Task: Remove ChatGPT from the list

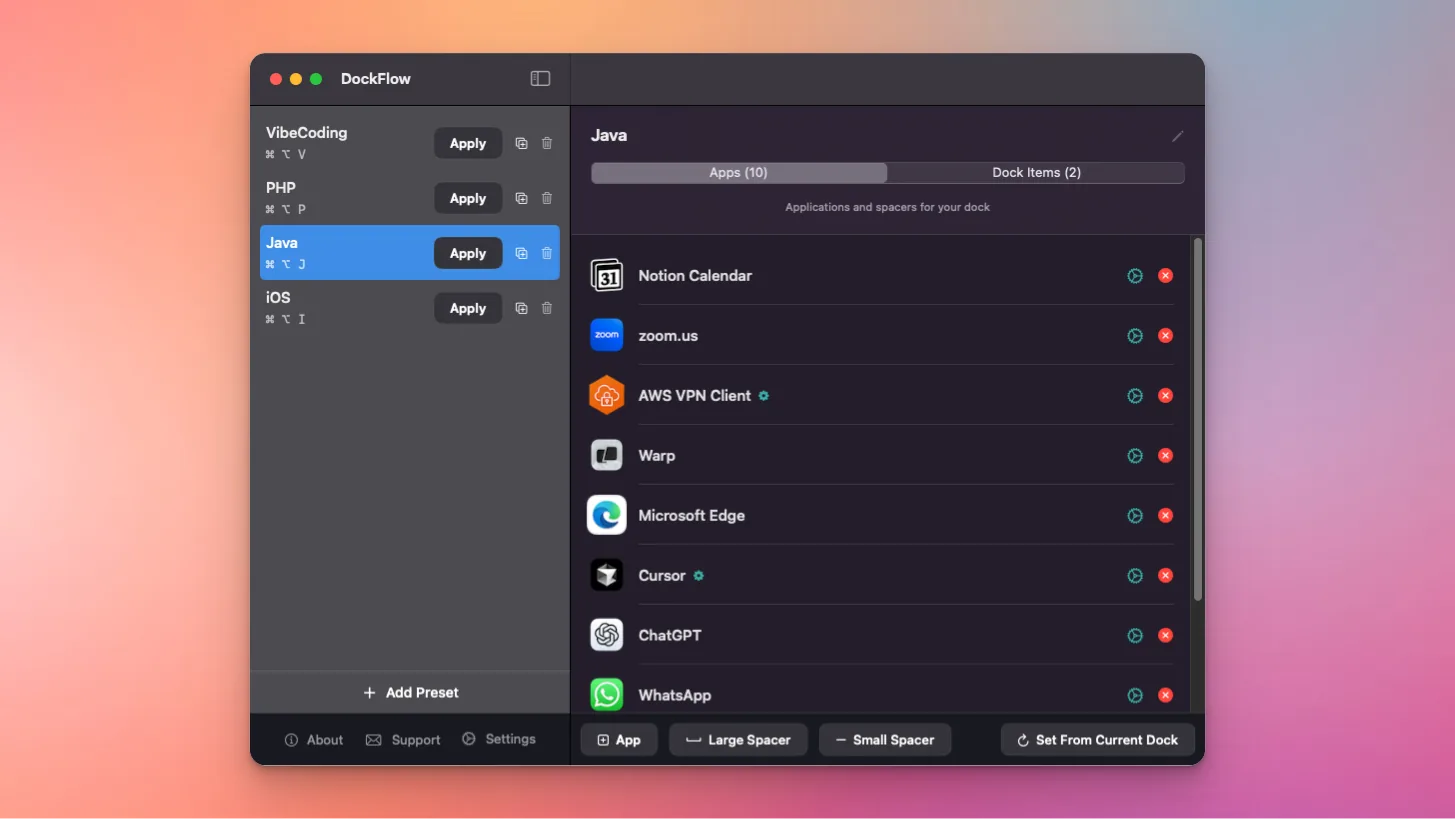Action: [1165, 636]
